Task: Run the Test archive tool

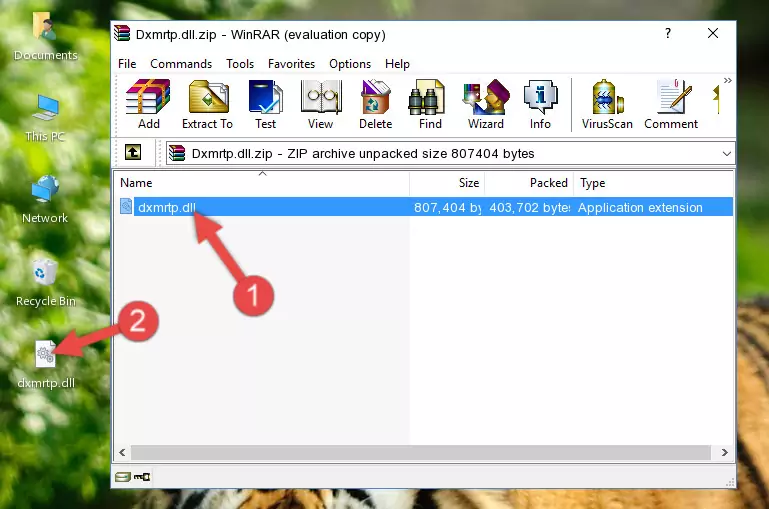Action: 265,104
